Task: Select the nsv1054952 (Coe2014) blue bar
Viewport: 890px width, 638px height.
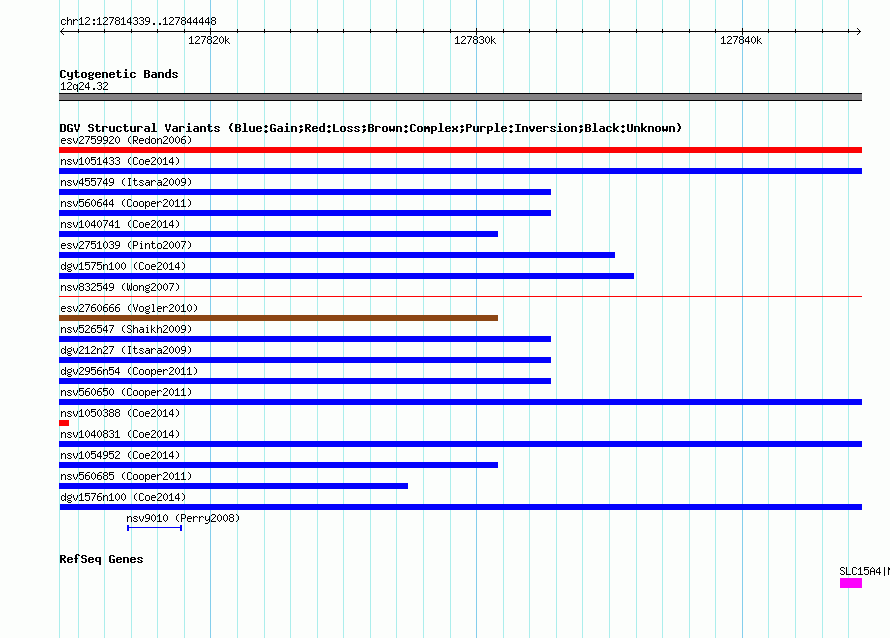Action: (x=279, y=465)
